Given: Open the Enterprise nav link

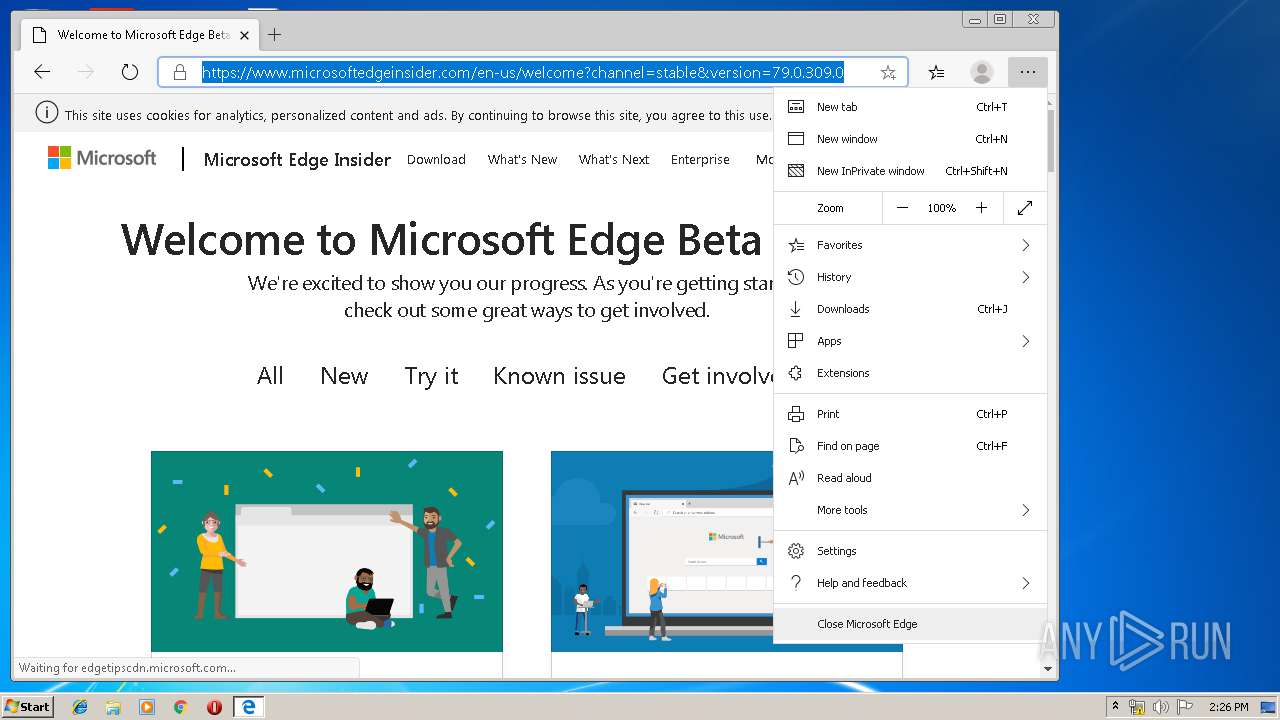Looking at the screenshot, I should point(700,160).
